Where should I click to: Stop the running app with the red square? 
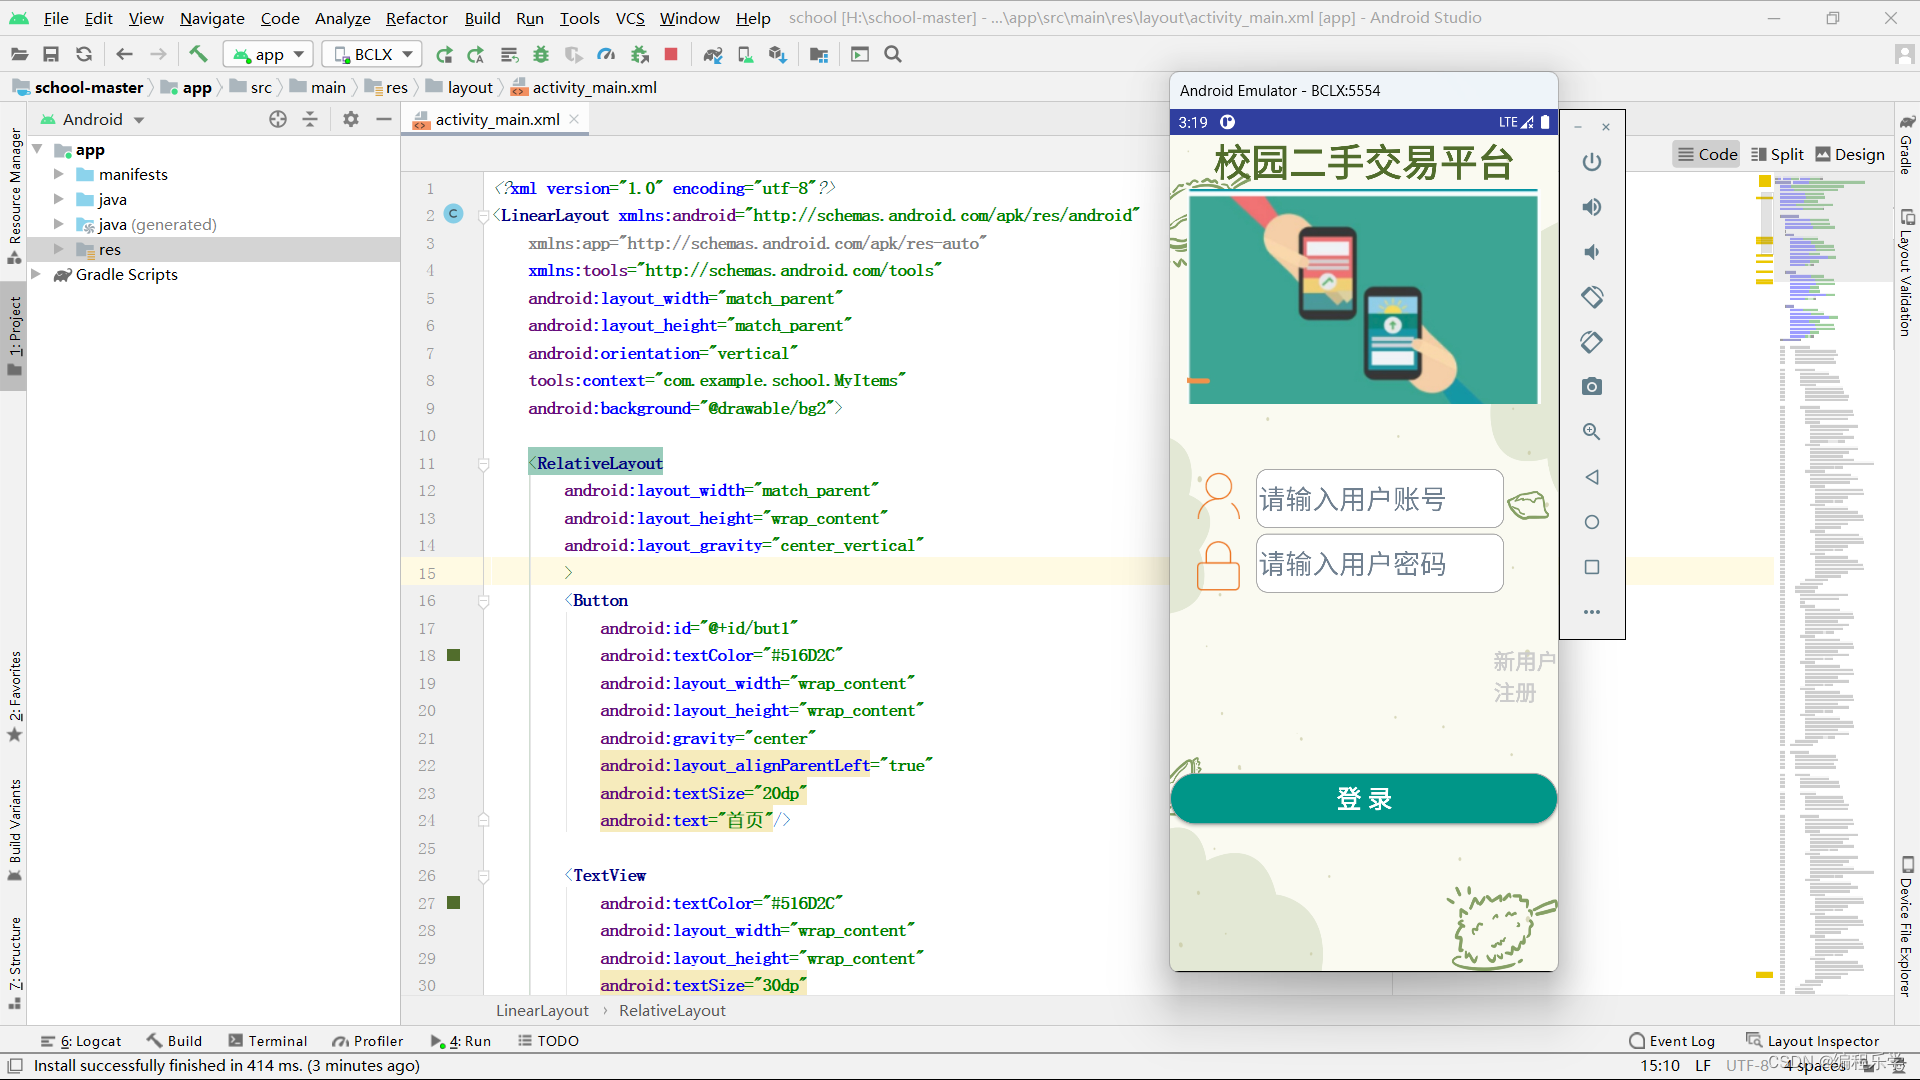coord(671,54)
